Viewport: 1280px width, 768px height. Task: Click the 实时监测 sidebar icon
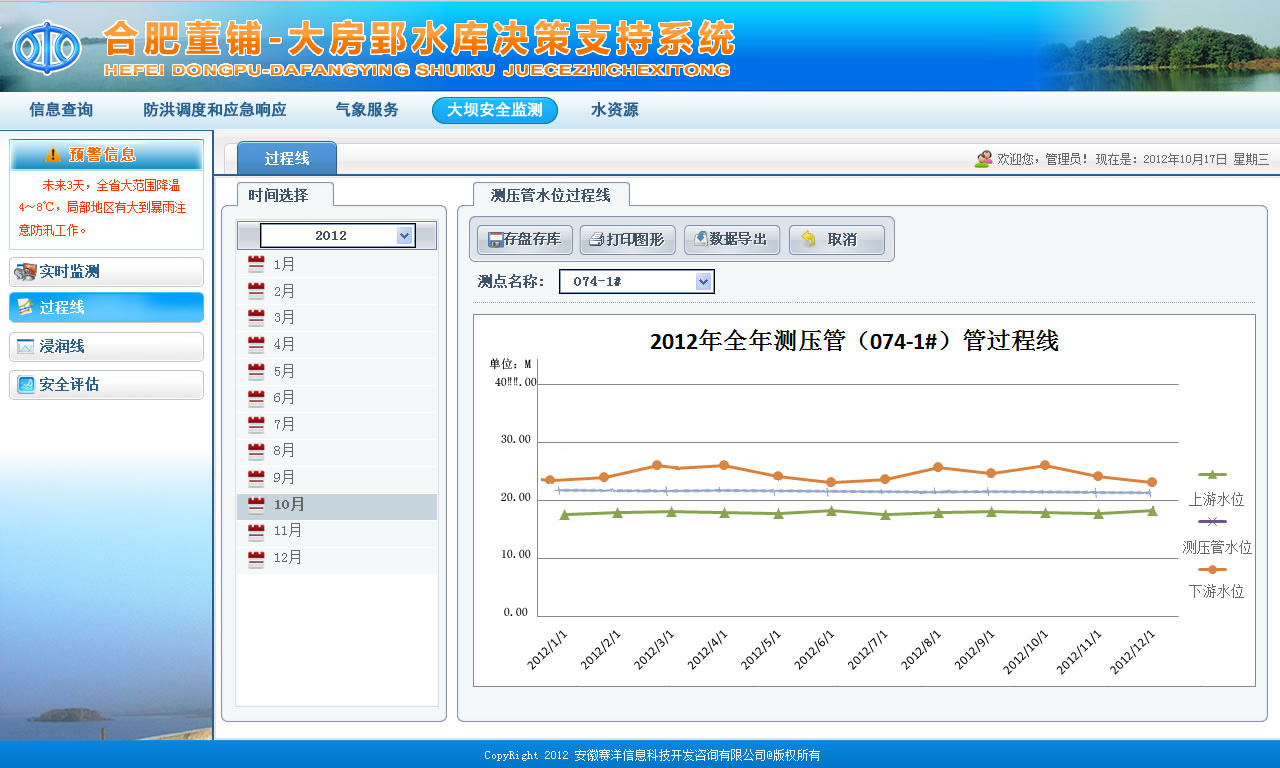pos(26,272)
